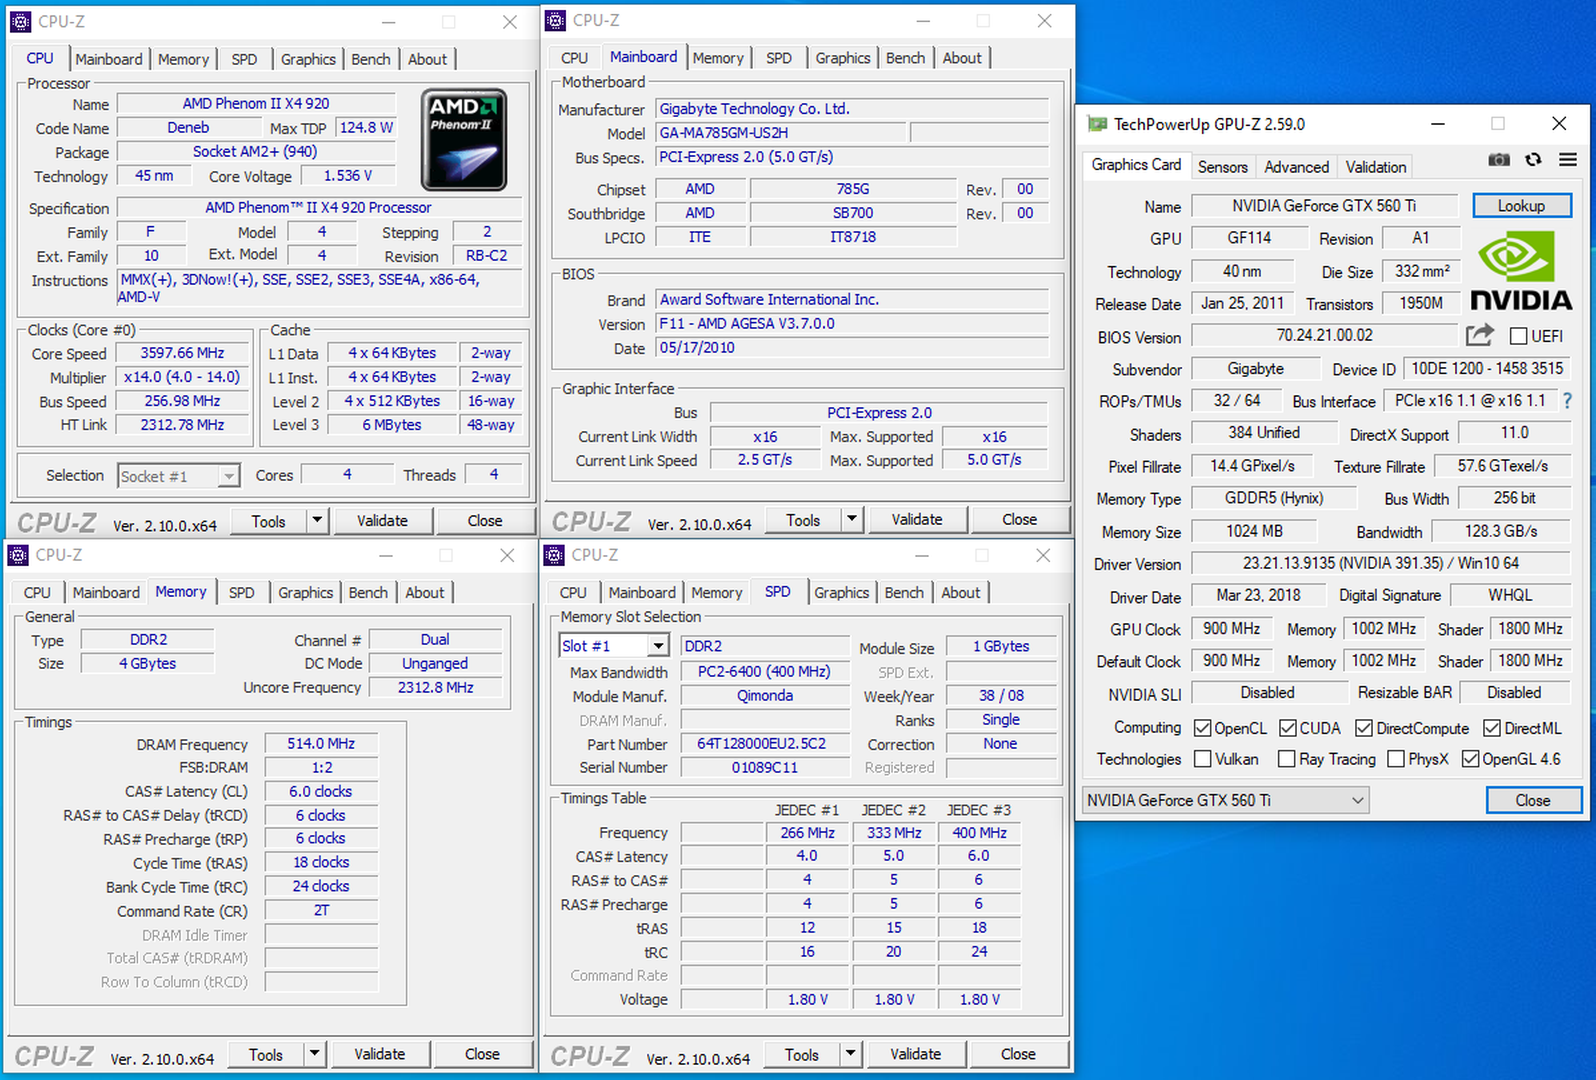Expand Tools dropdown arrow in Mainboard window
The image size is (1596, 1080).
852,519
